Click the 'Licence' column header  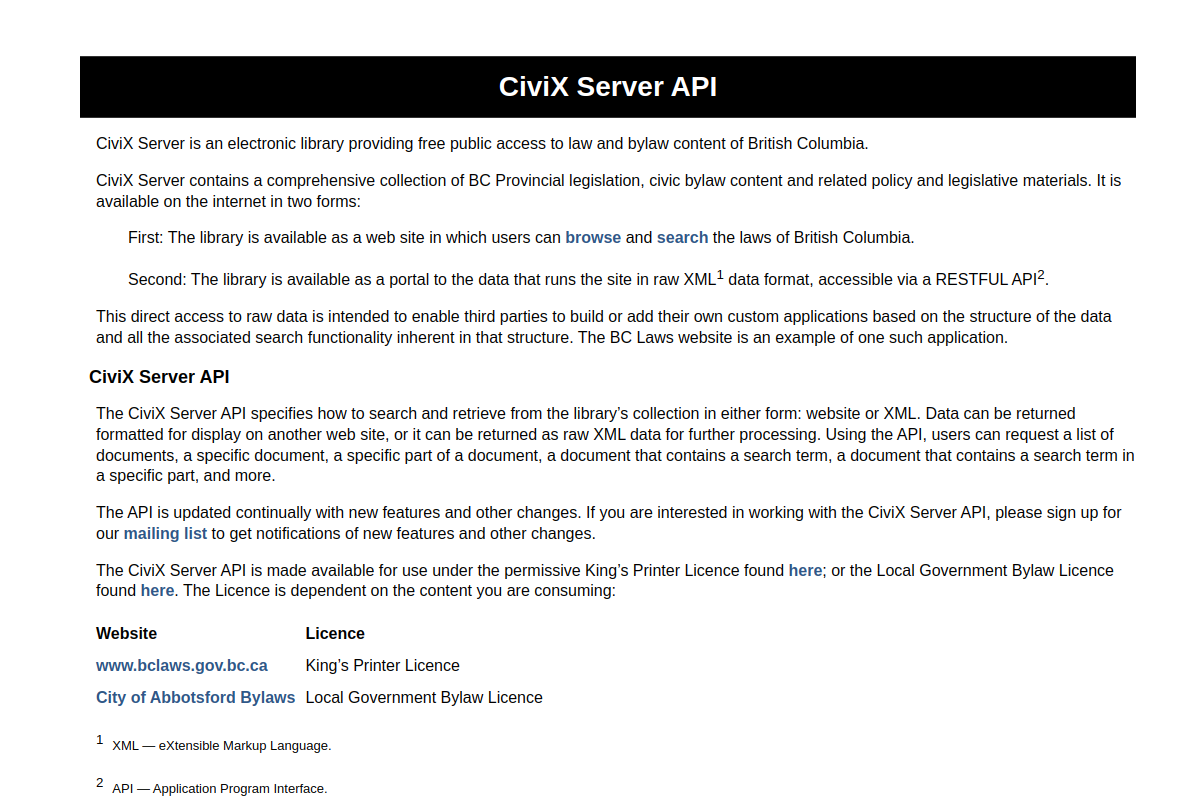[x=335, y=634]
